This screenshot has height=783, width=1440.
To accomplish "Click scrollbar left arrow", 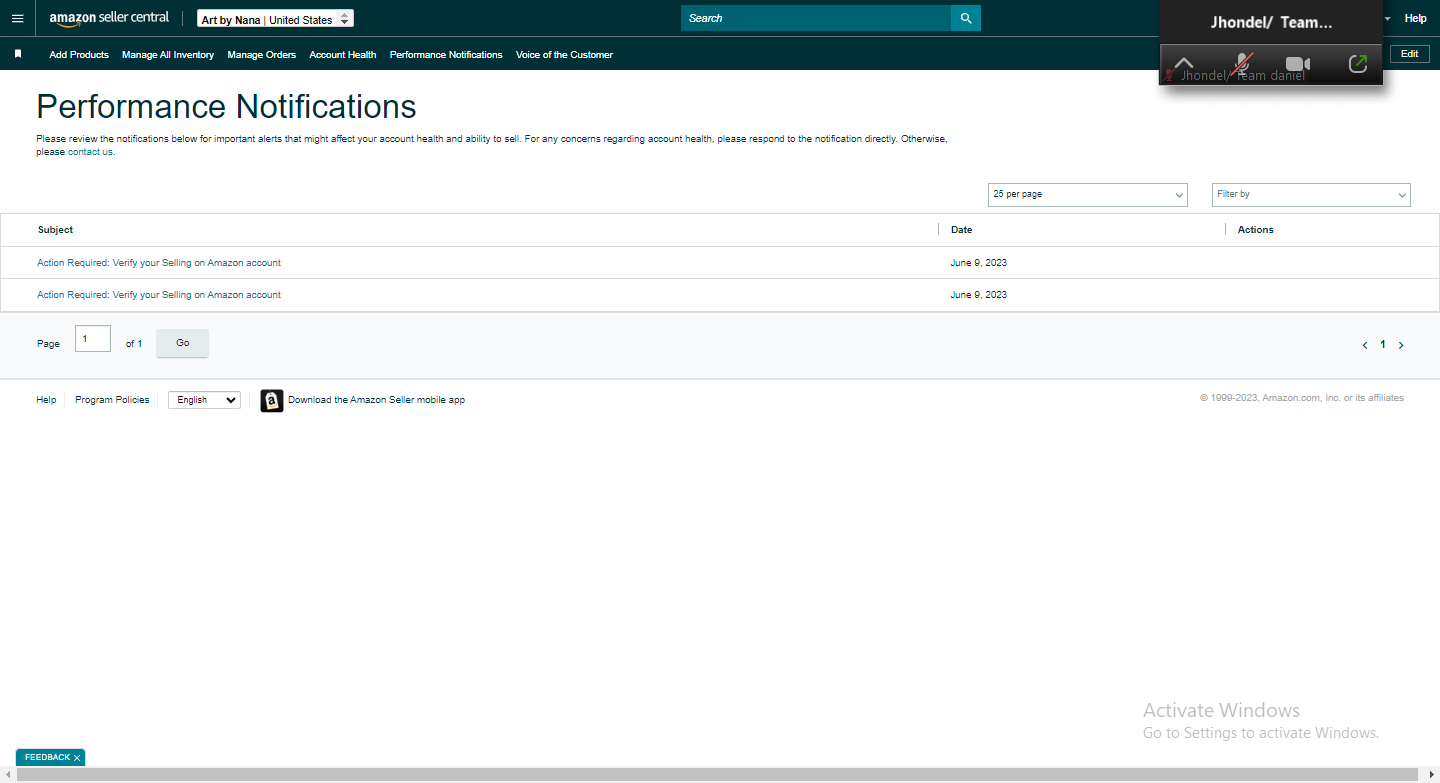I will click(x=7, y=775).
